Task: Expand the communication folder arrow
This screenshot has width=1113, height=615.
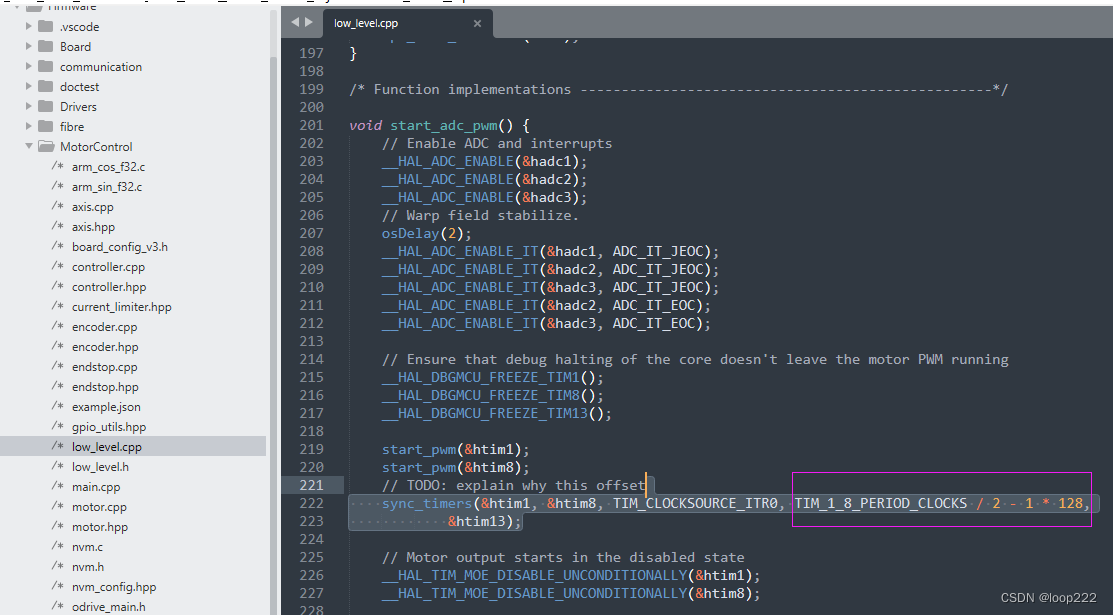Action: [28, 66]
